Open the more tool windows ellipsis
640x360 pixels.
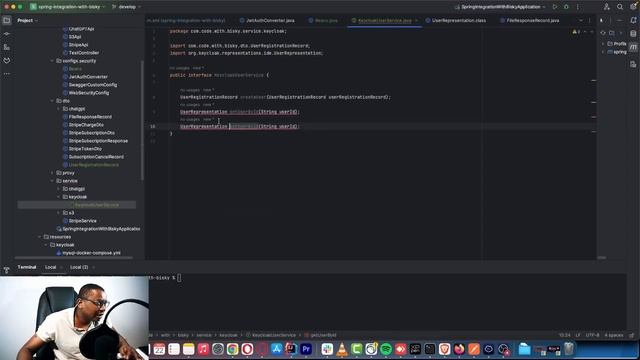pos(7,74)
